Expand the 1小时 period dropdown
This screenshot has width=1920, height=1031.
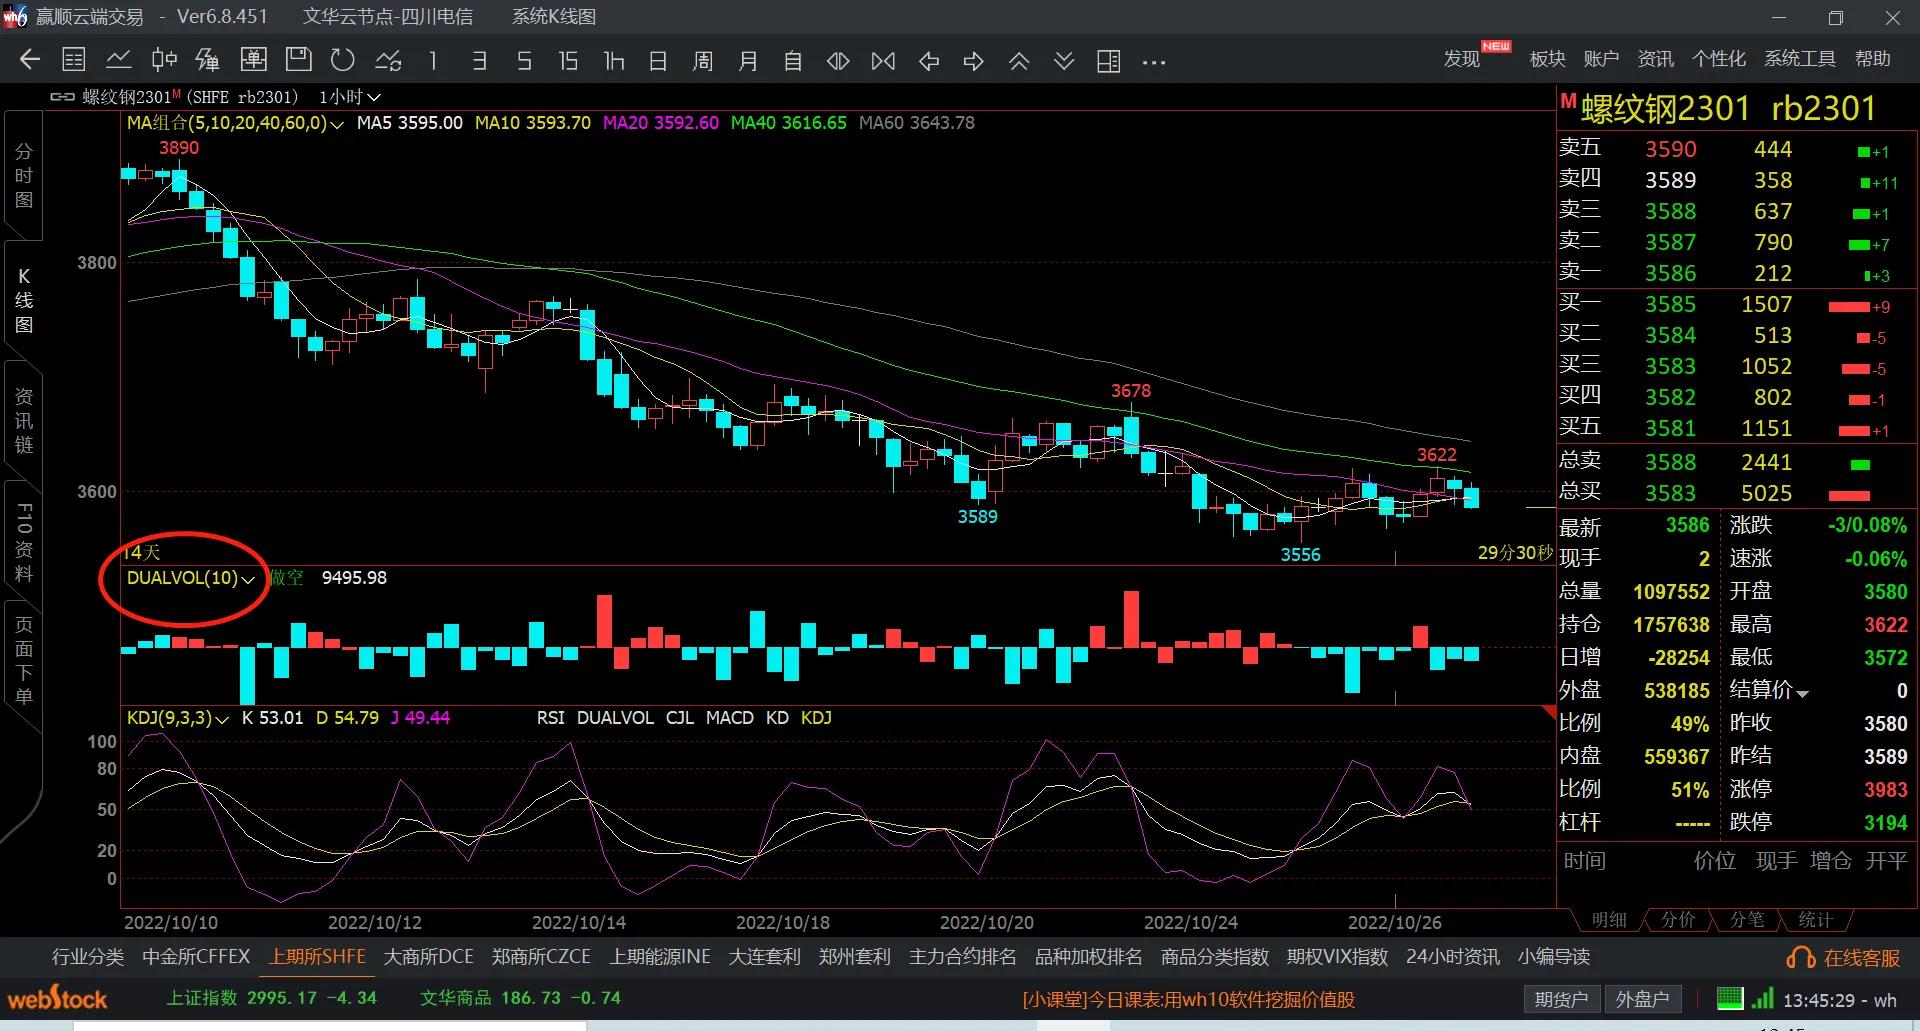(374, 97)
